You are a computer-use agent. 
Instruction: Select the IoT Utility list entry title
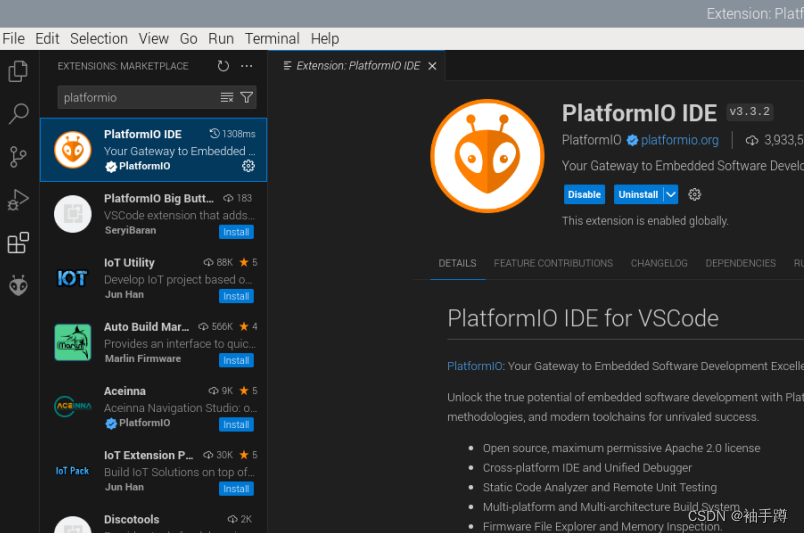(x=129, y=263)
